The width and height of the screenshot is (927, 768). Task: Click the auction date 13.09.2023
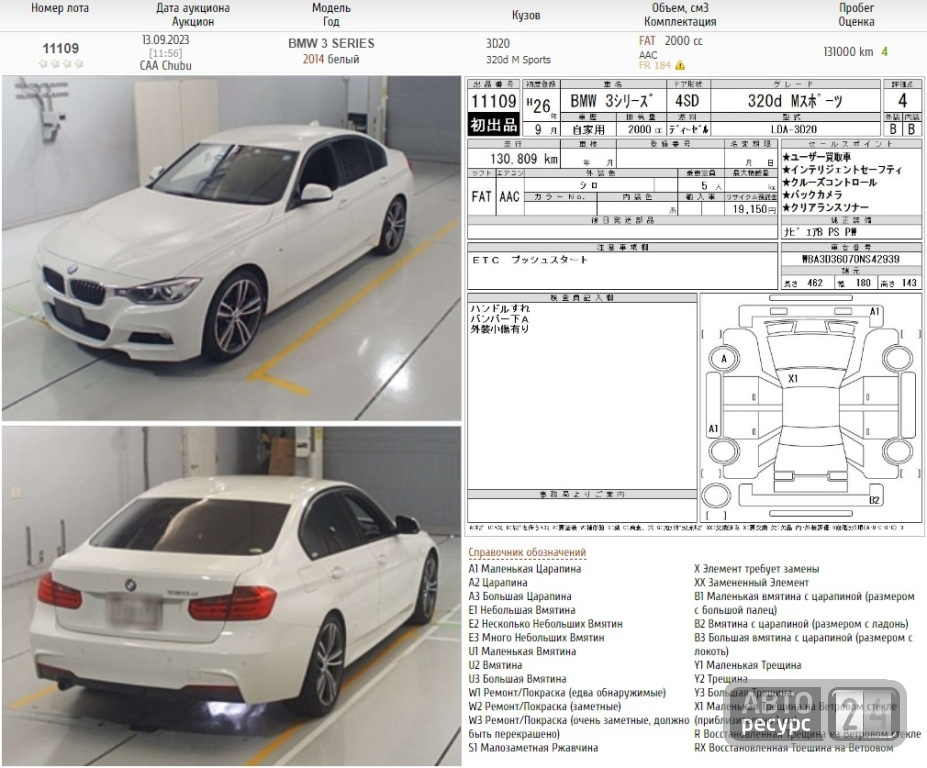[x=166, y=40]
